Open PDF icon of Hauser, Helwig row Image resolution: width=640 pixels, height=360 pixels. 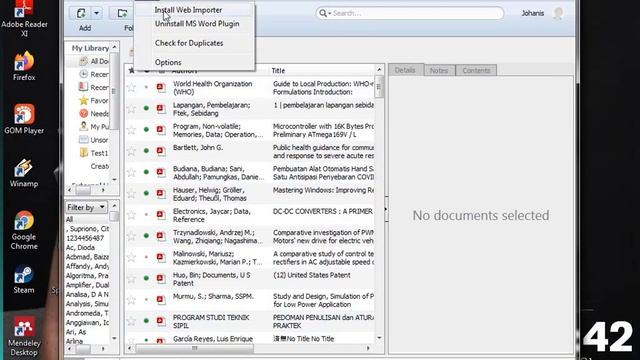click(161, 193)
